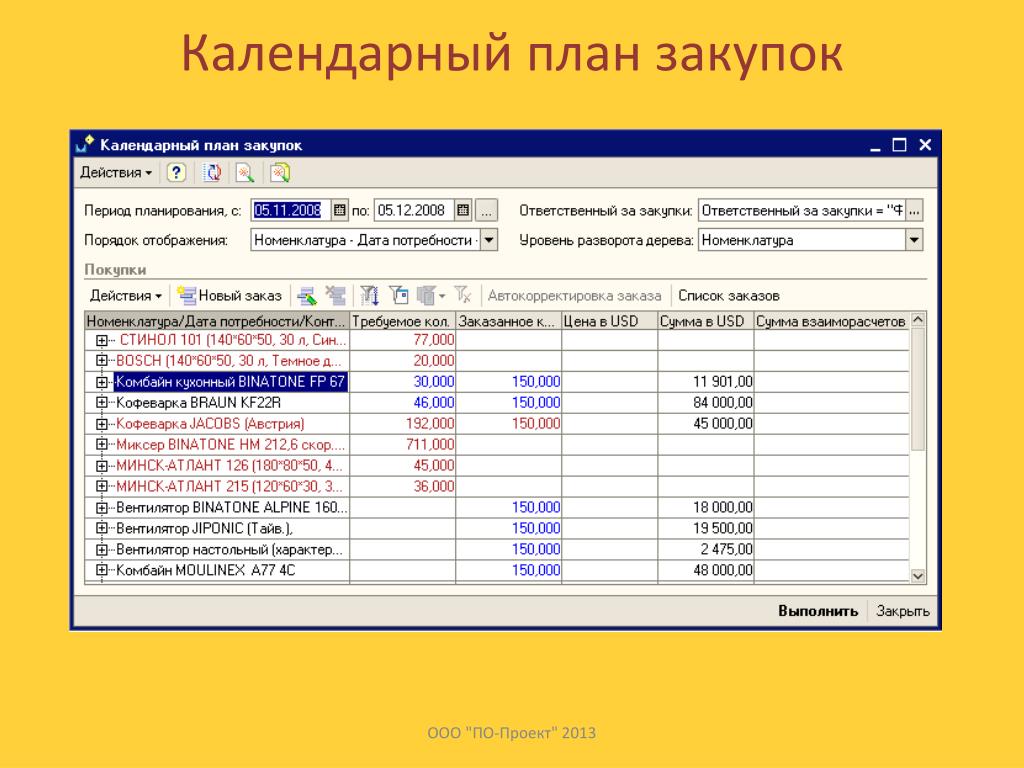Expand Вентилятор настольный row
The width and height of the screenshot is (1024, 768).
[x=101, y=549]
